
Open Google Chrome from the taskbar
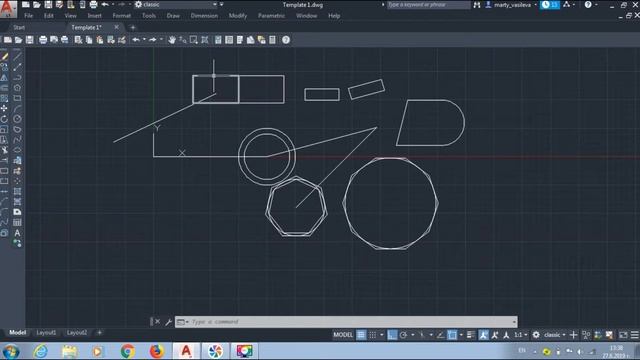coord(127,351)
